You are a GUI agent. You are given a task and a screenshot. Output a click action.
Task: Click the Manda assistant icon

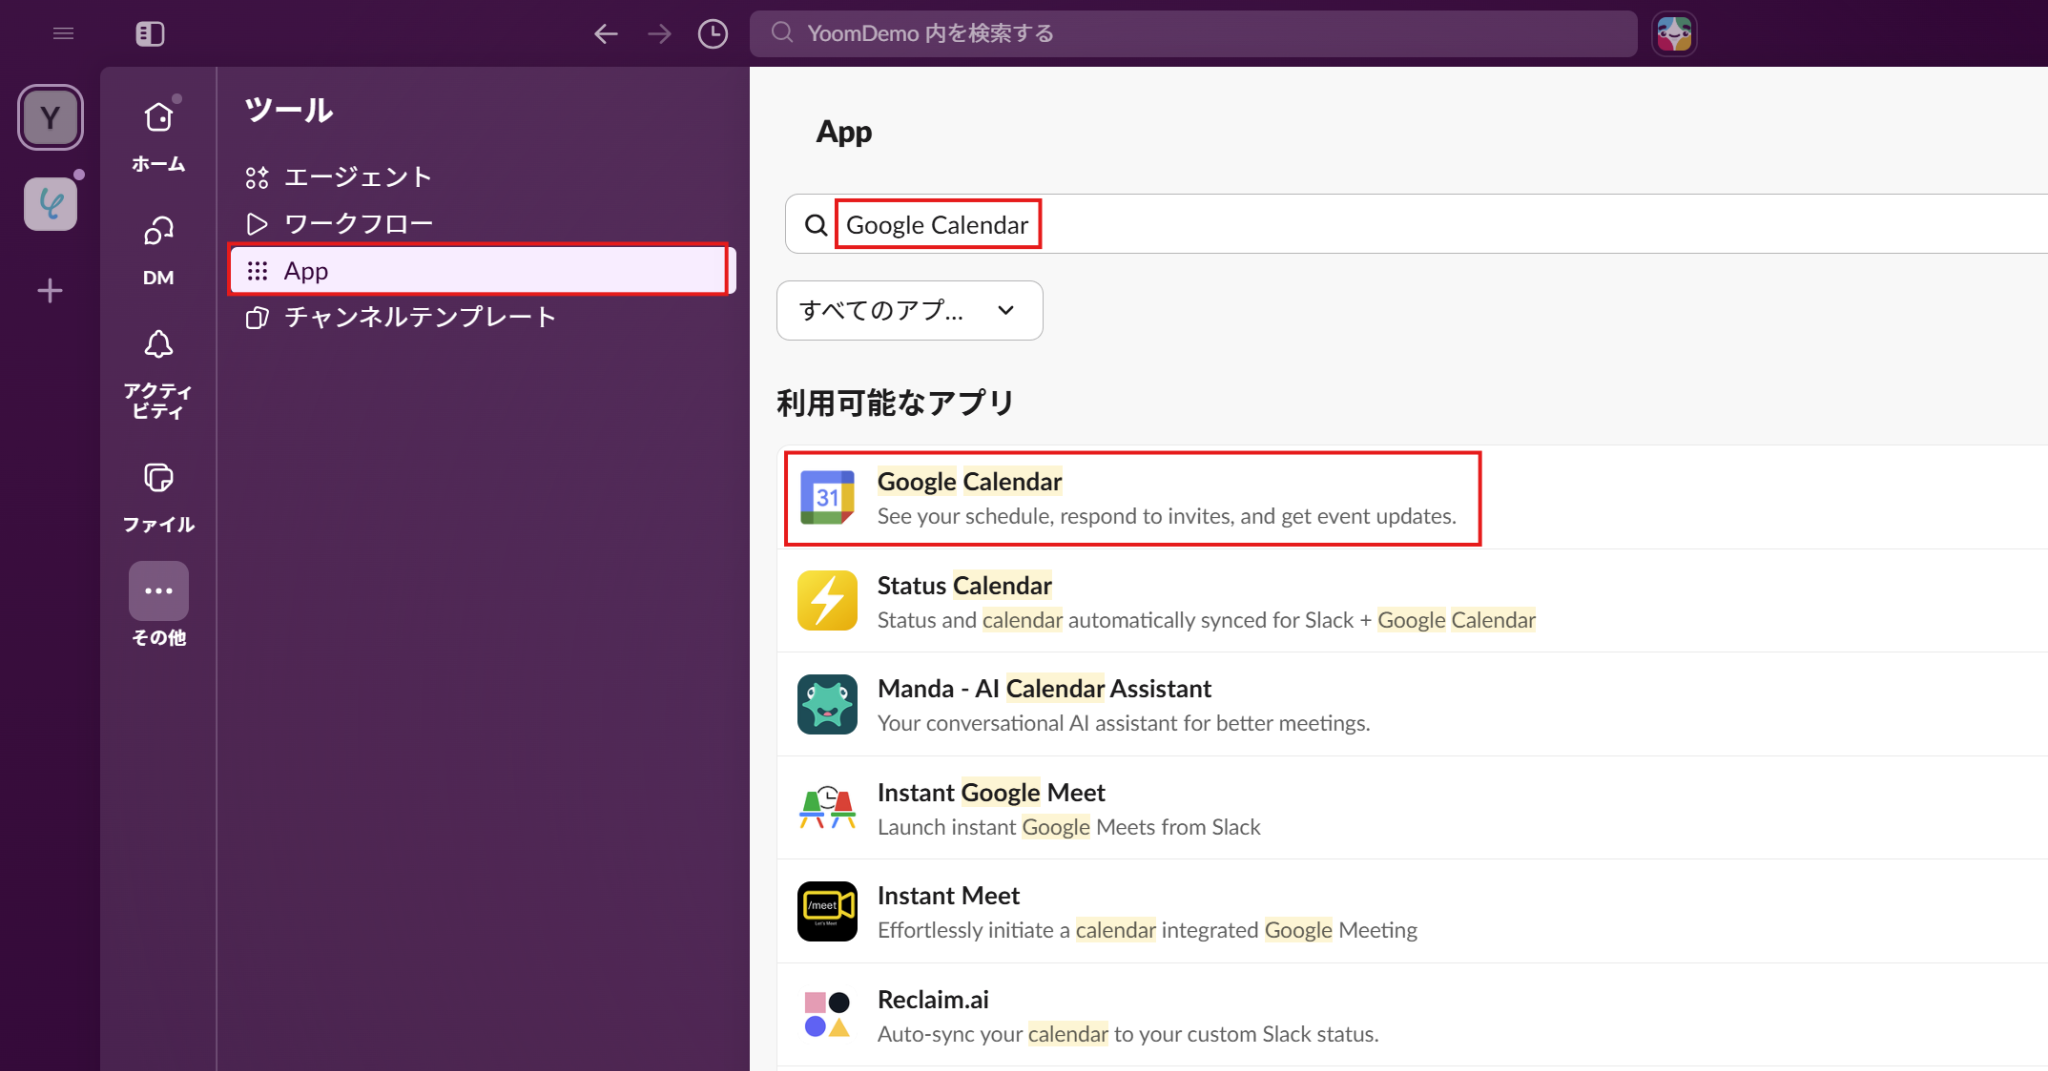coord(827,704)
